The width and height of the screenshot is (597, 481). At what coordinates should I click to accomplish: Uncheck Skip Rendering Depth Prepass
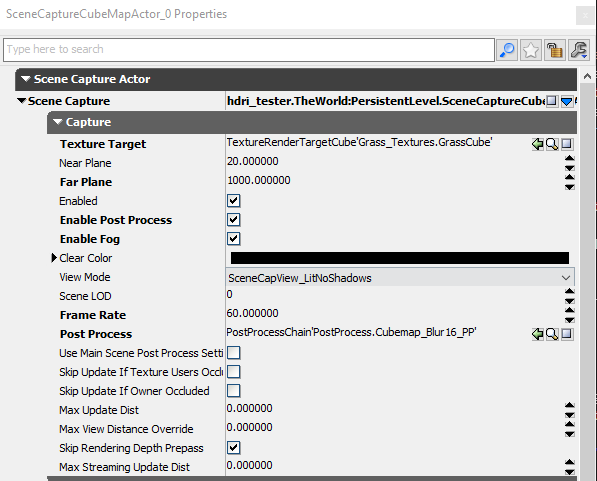click(233, 448)
